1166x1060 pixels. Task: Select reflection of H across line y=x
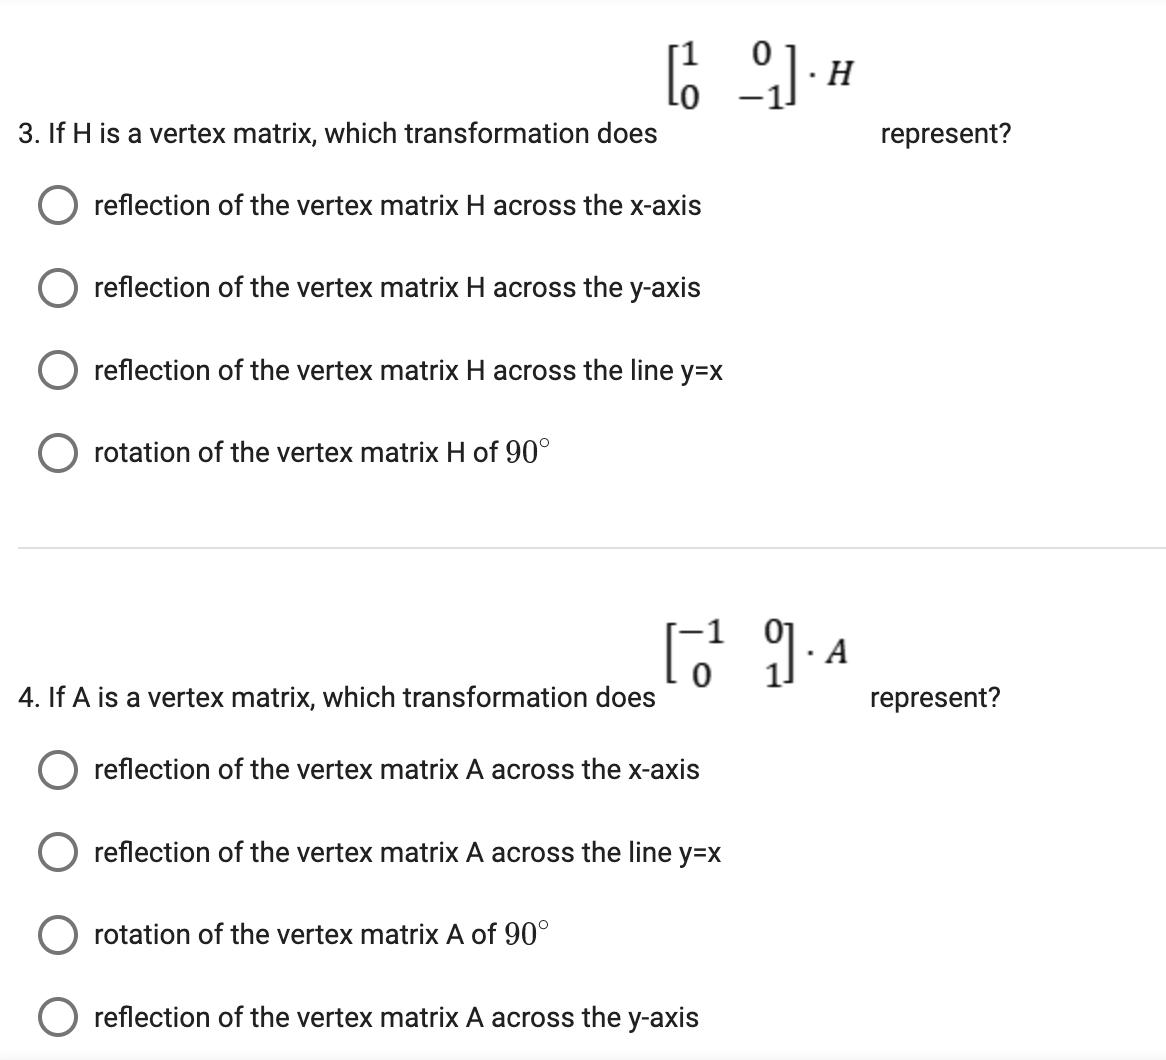pyautogui.click(x=57, y=371)
